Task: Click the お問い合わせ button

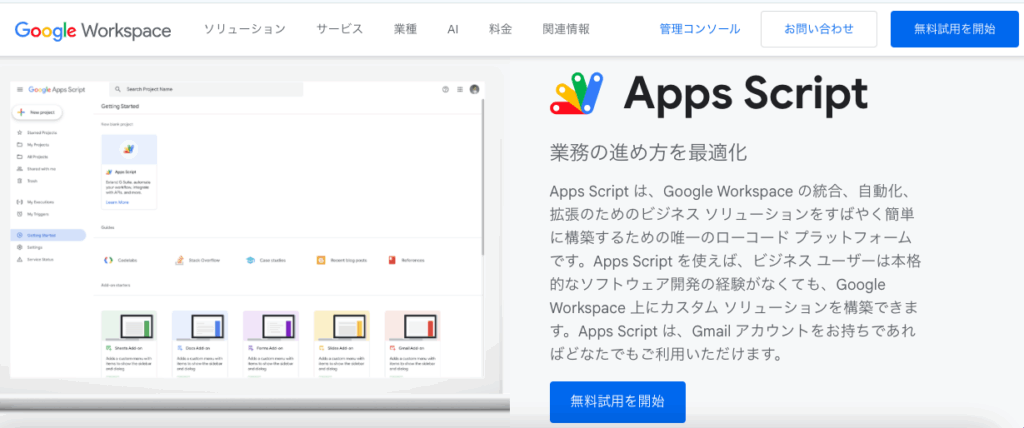Action: [819, 29]
